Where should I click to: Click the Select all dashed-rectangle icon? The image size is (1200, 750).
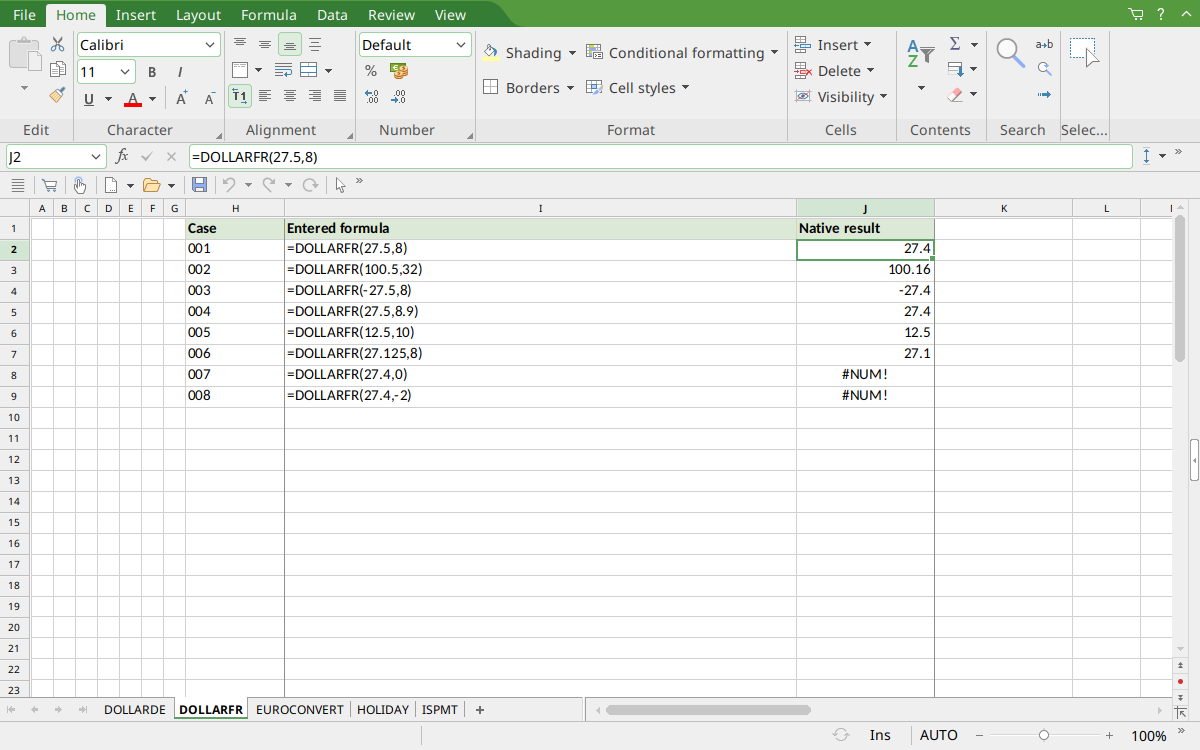pos(1084,52)
